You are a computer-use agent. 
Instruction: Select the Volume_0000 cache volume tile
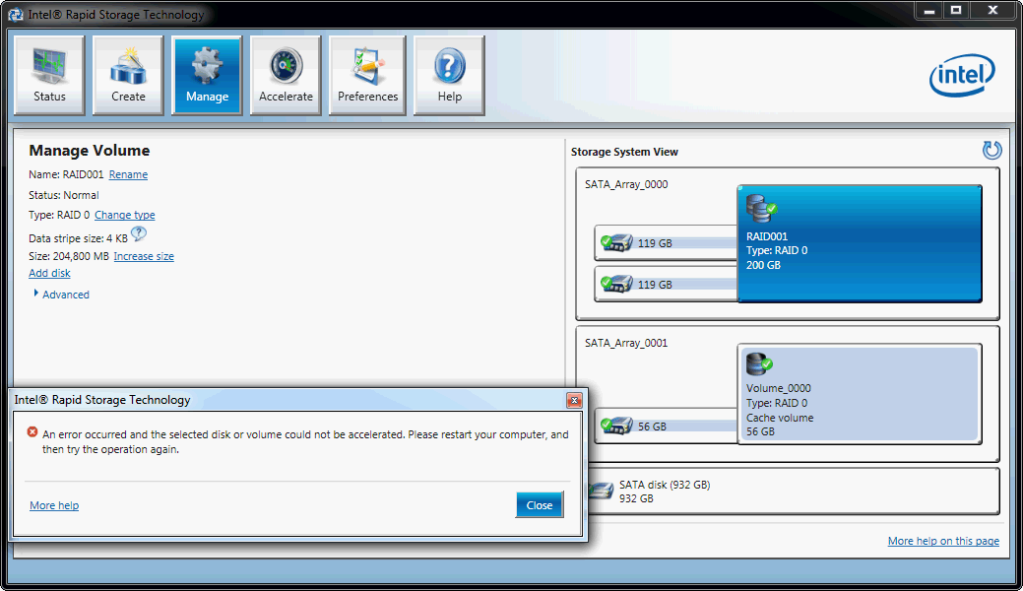pos(858,394)
